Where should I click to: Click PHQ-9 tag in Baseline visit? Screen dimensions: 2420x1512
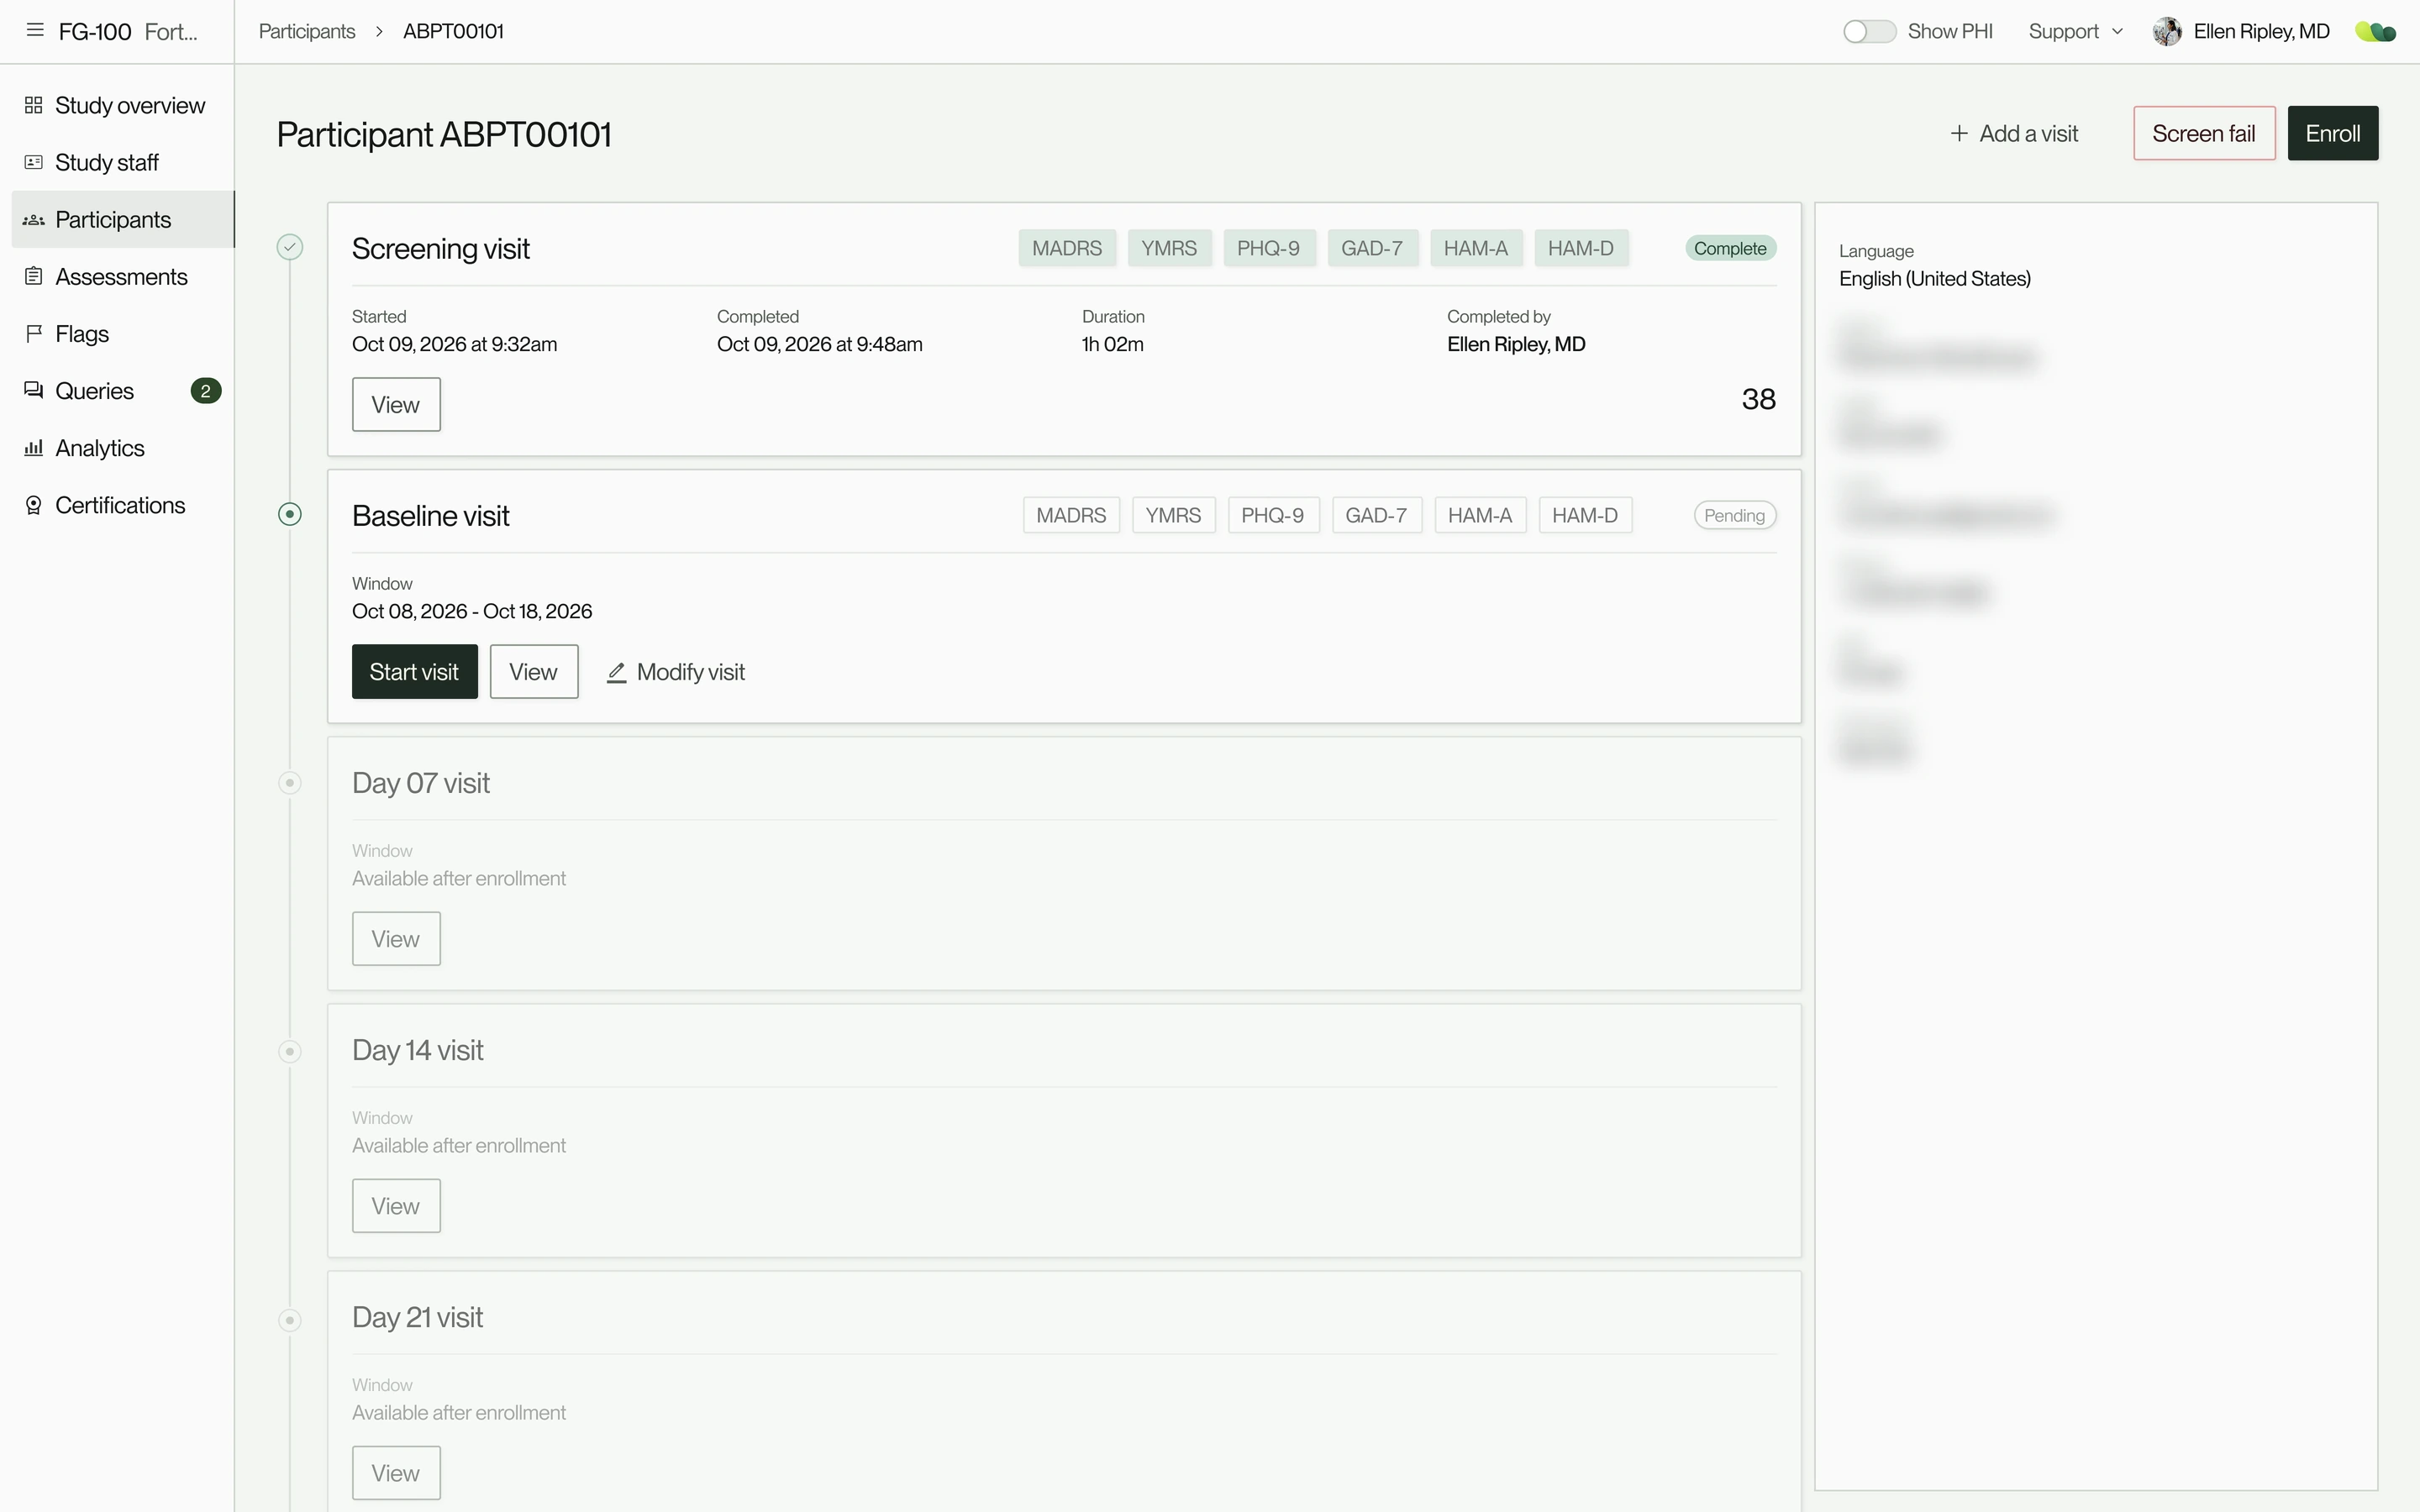(x=1273, y=515)
